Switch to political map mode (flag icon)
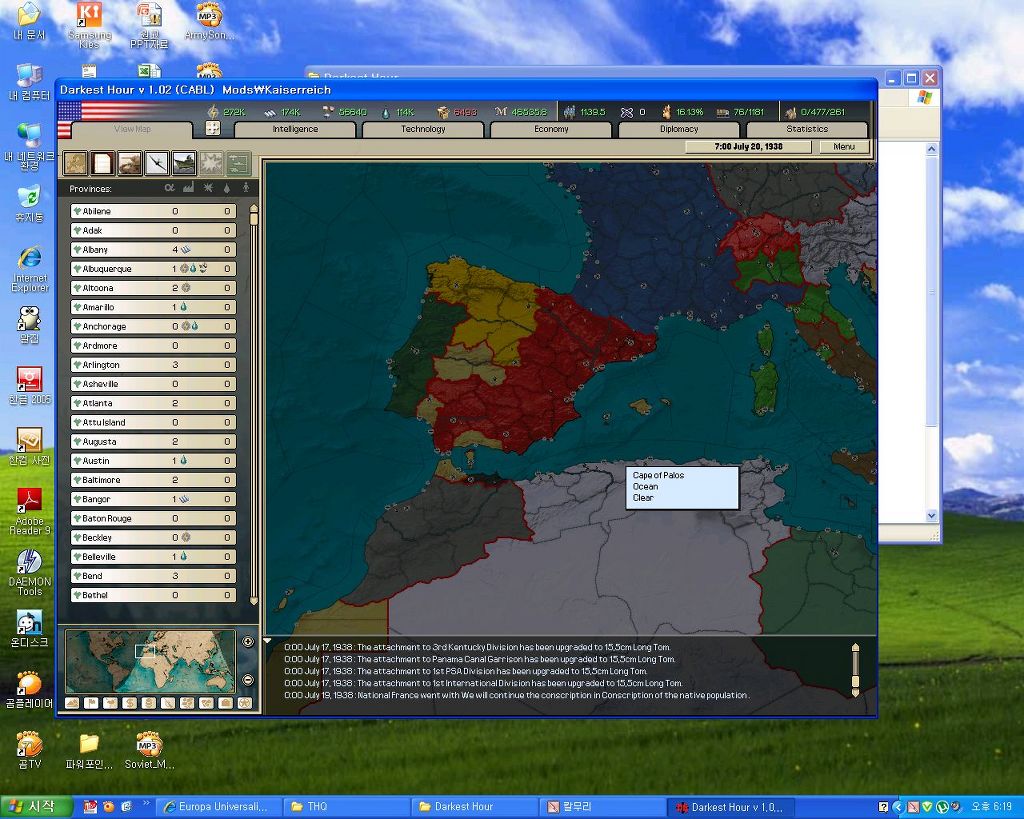 tap(91, 703)
